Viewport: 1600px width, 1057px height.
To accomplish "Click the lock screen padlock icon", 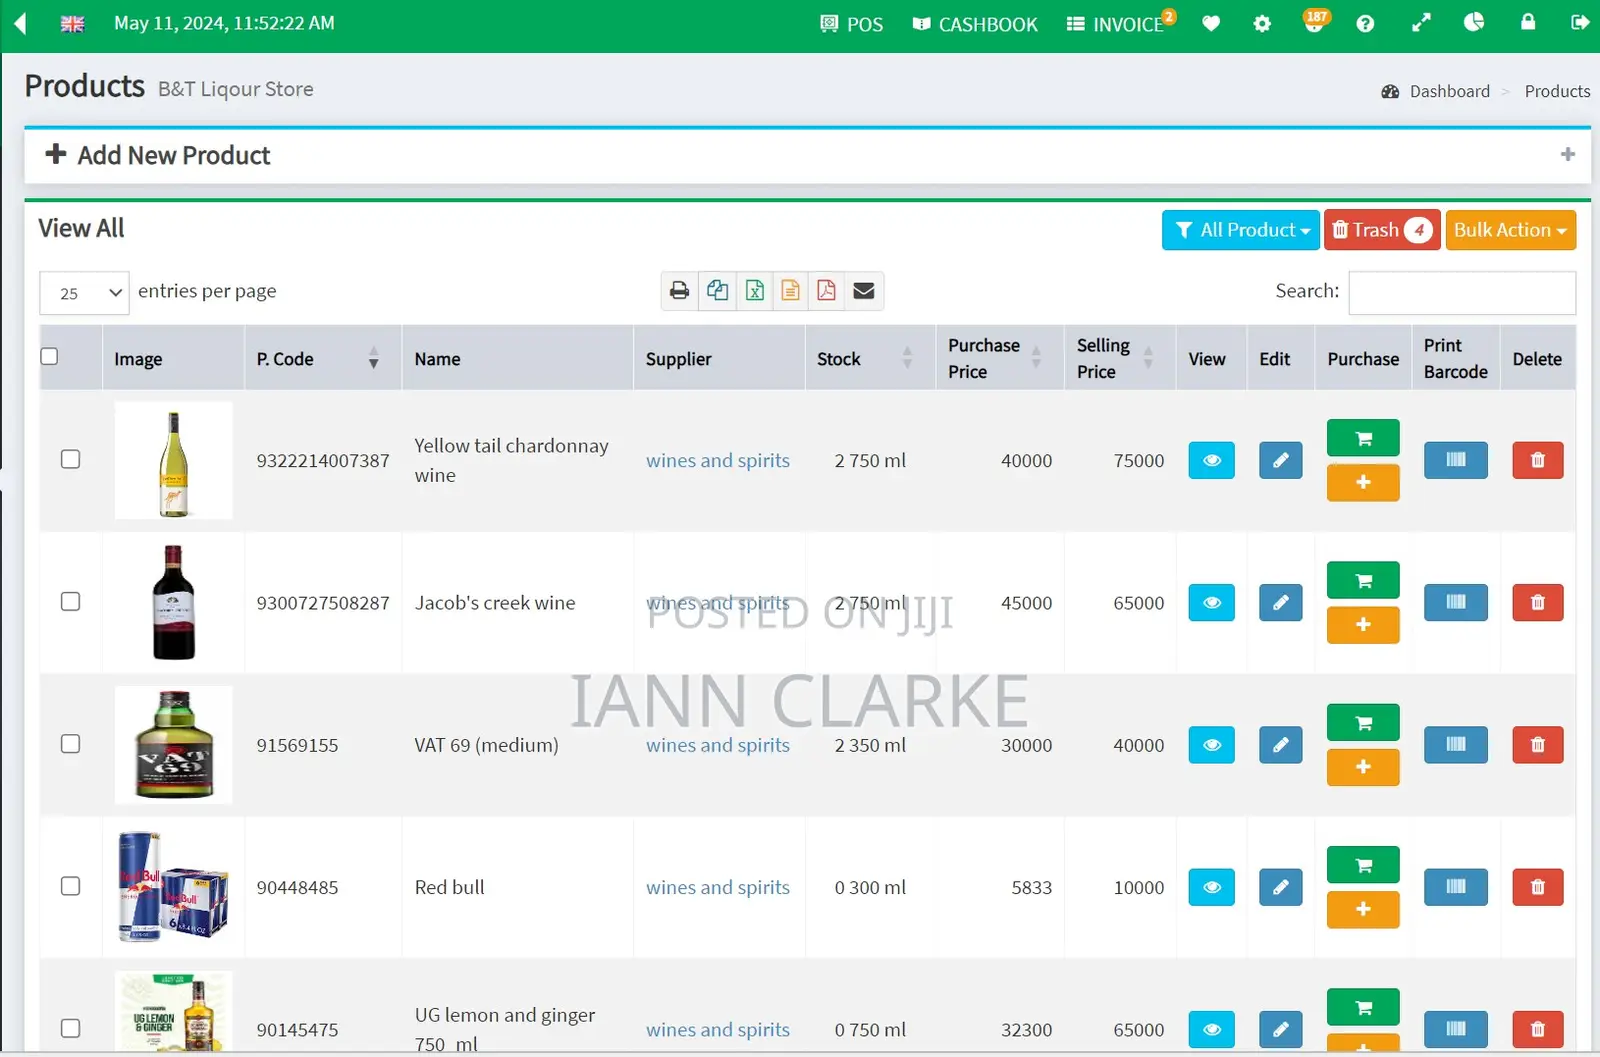I will pos(1528,21).
